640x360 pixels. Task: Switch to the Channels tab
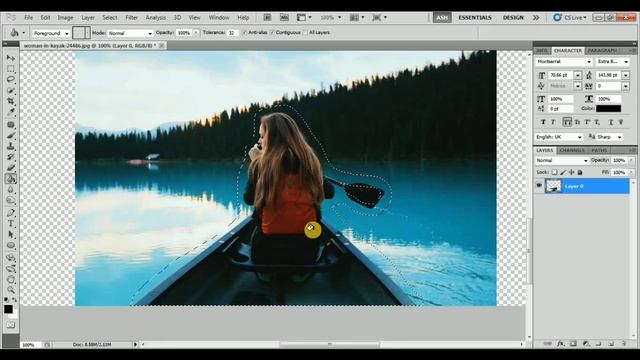[x=572, y=150]
